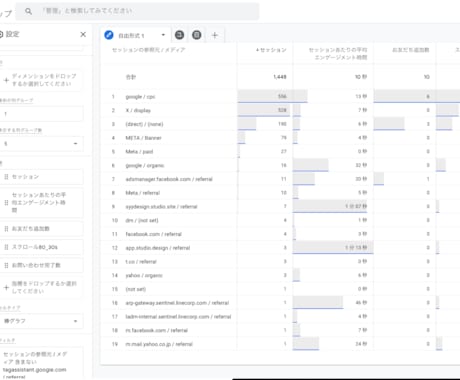Click the metric drop zone box

pyautogui.click(x=41, y=287)
